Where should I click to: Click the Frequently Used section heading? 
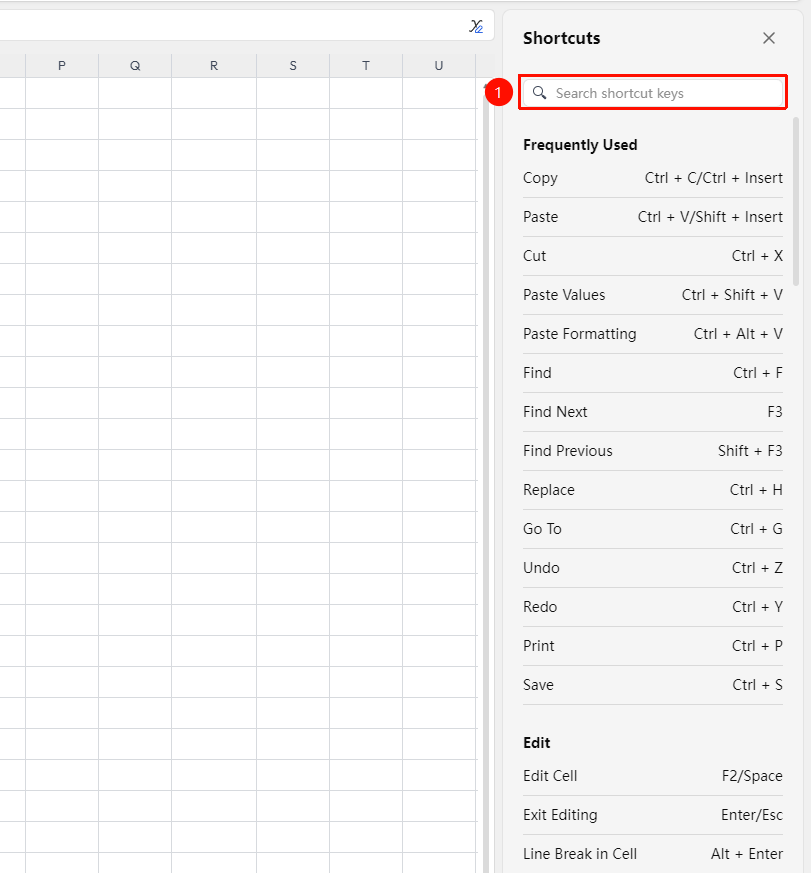580,145
